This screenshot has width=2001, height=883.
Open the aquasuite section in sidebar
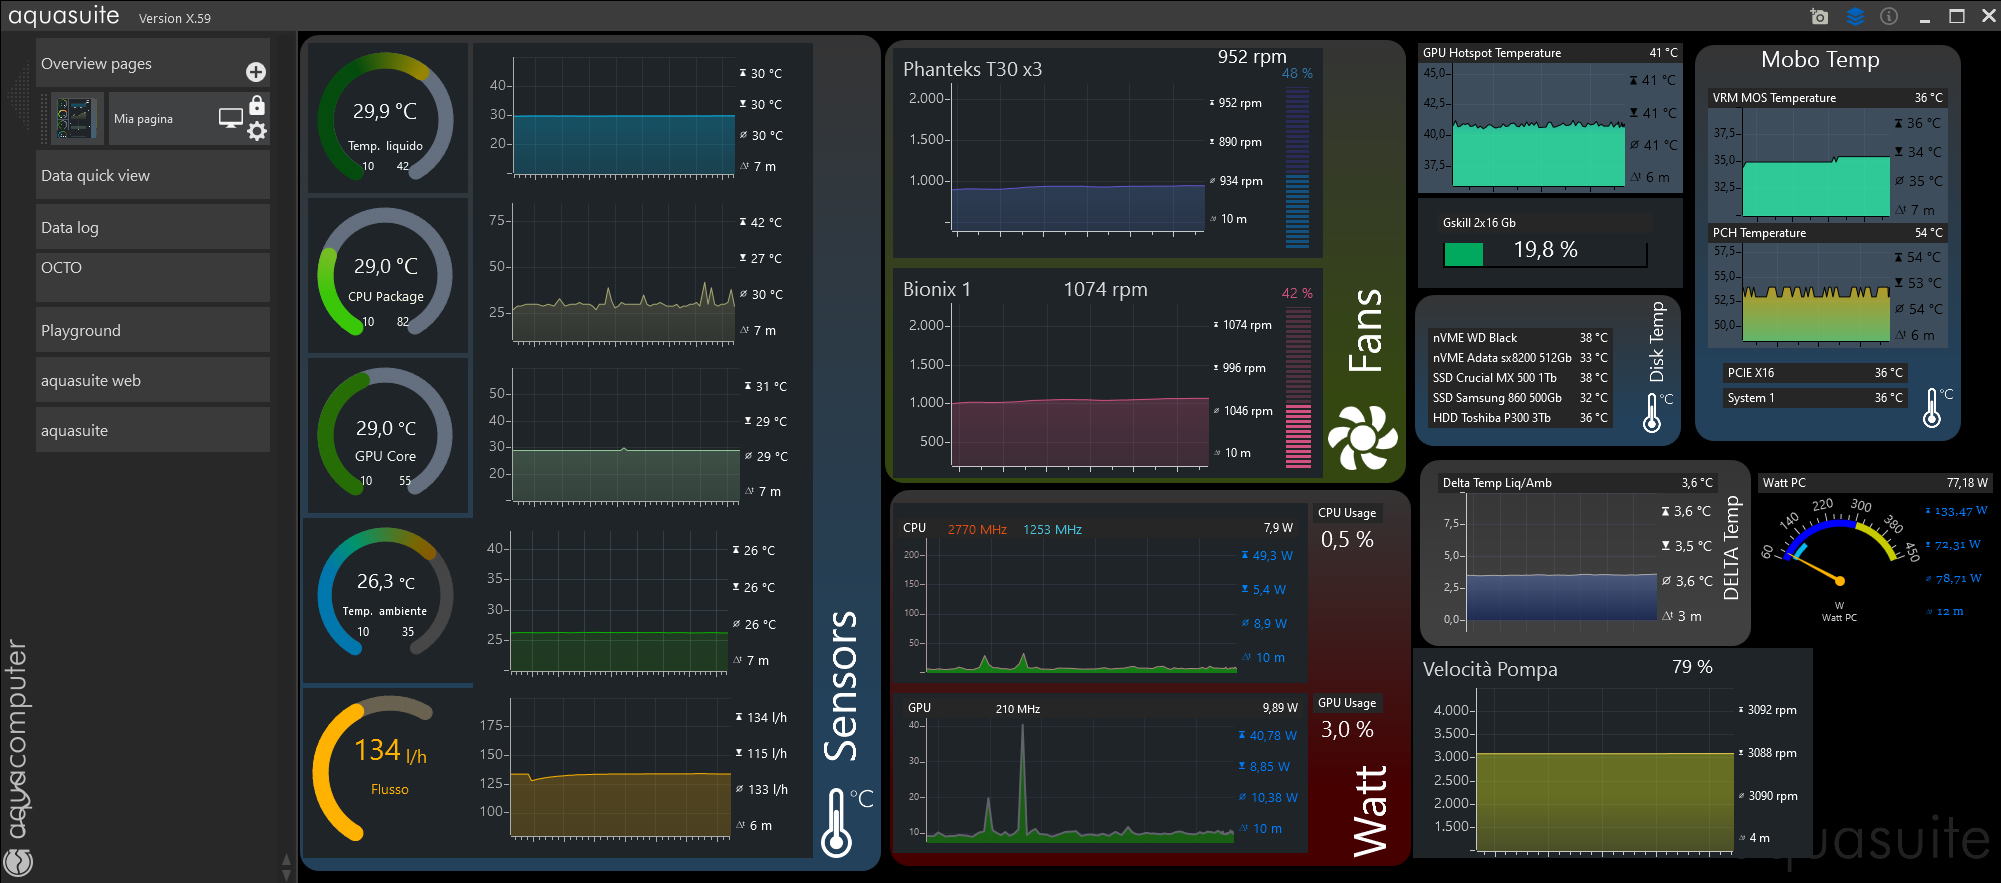pos(153,430)
